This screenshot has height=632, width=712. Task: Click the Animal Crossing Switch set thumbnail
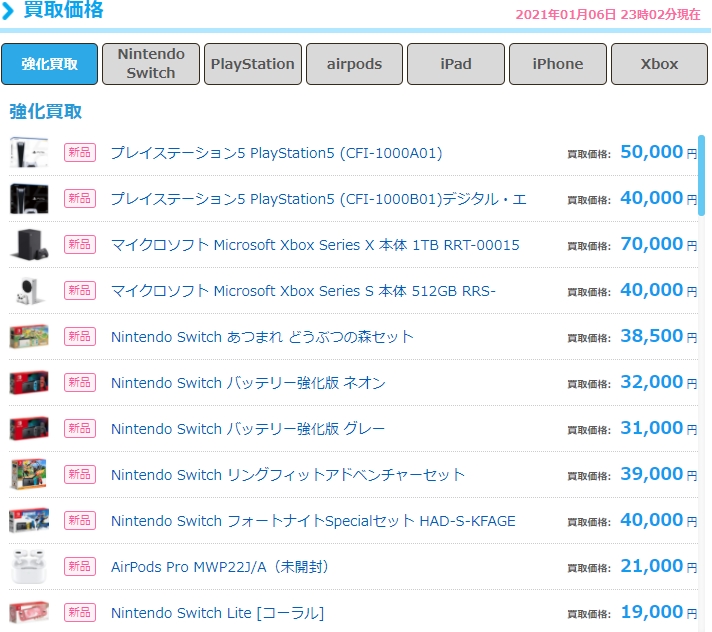tap(29, 336)
